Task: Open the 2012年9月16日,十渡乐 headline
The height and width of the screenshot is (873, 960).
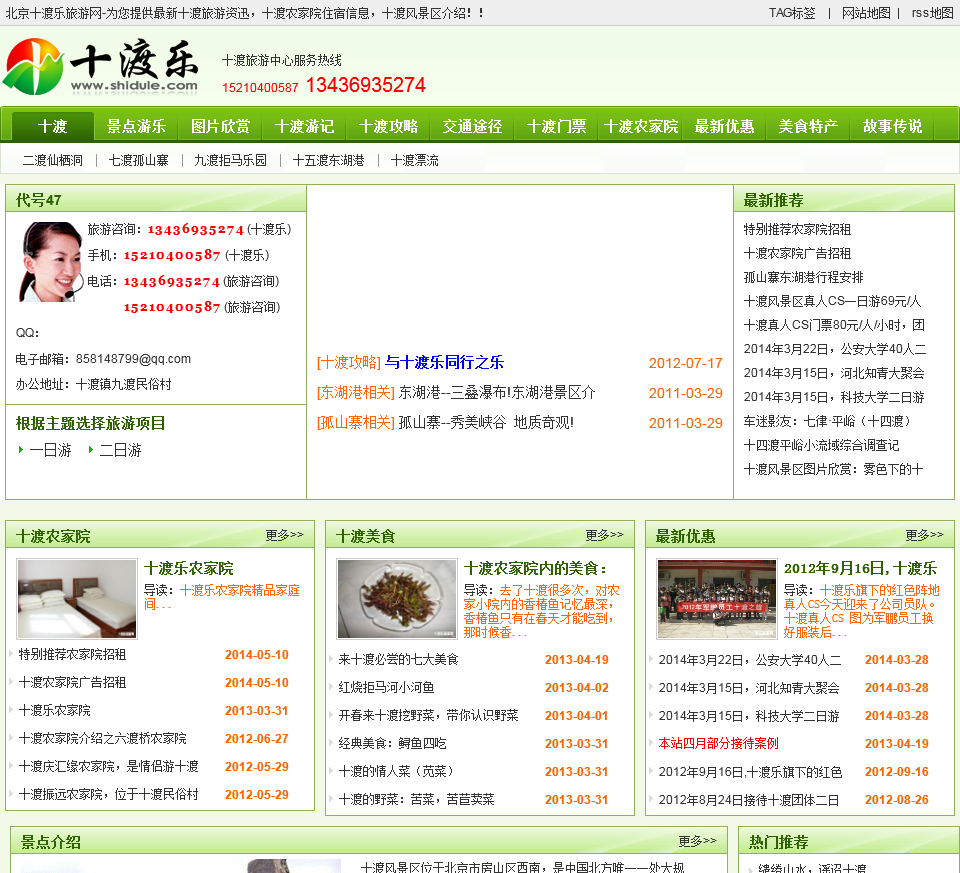Action: pyautogui.click(x=860, y=568)
